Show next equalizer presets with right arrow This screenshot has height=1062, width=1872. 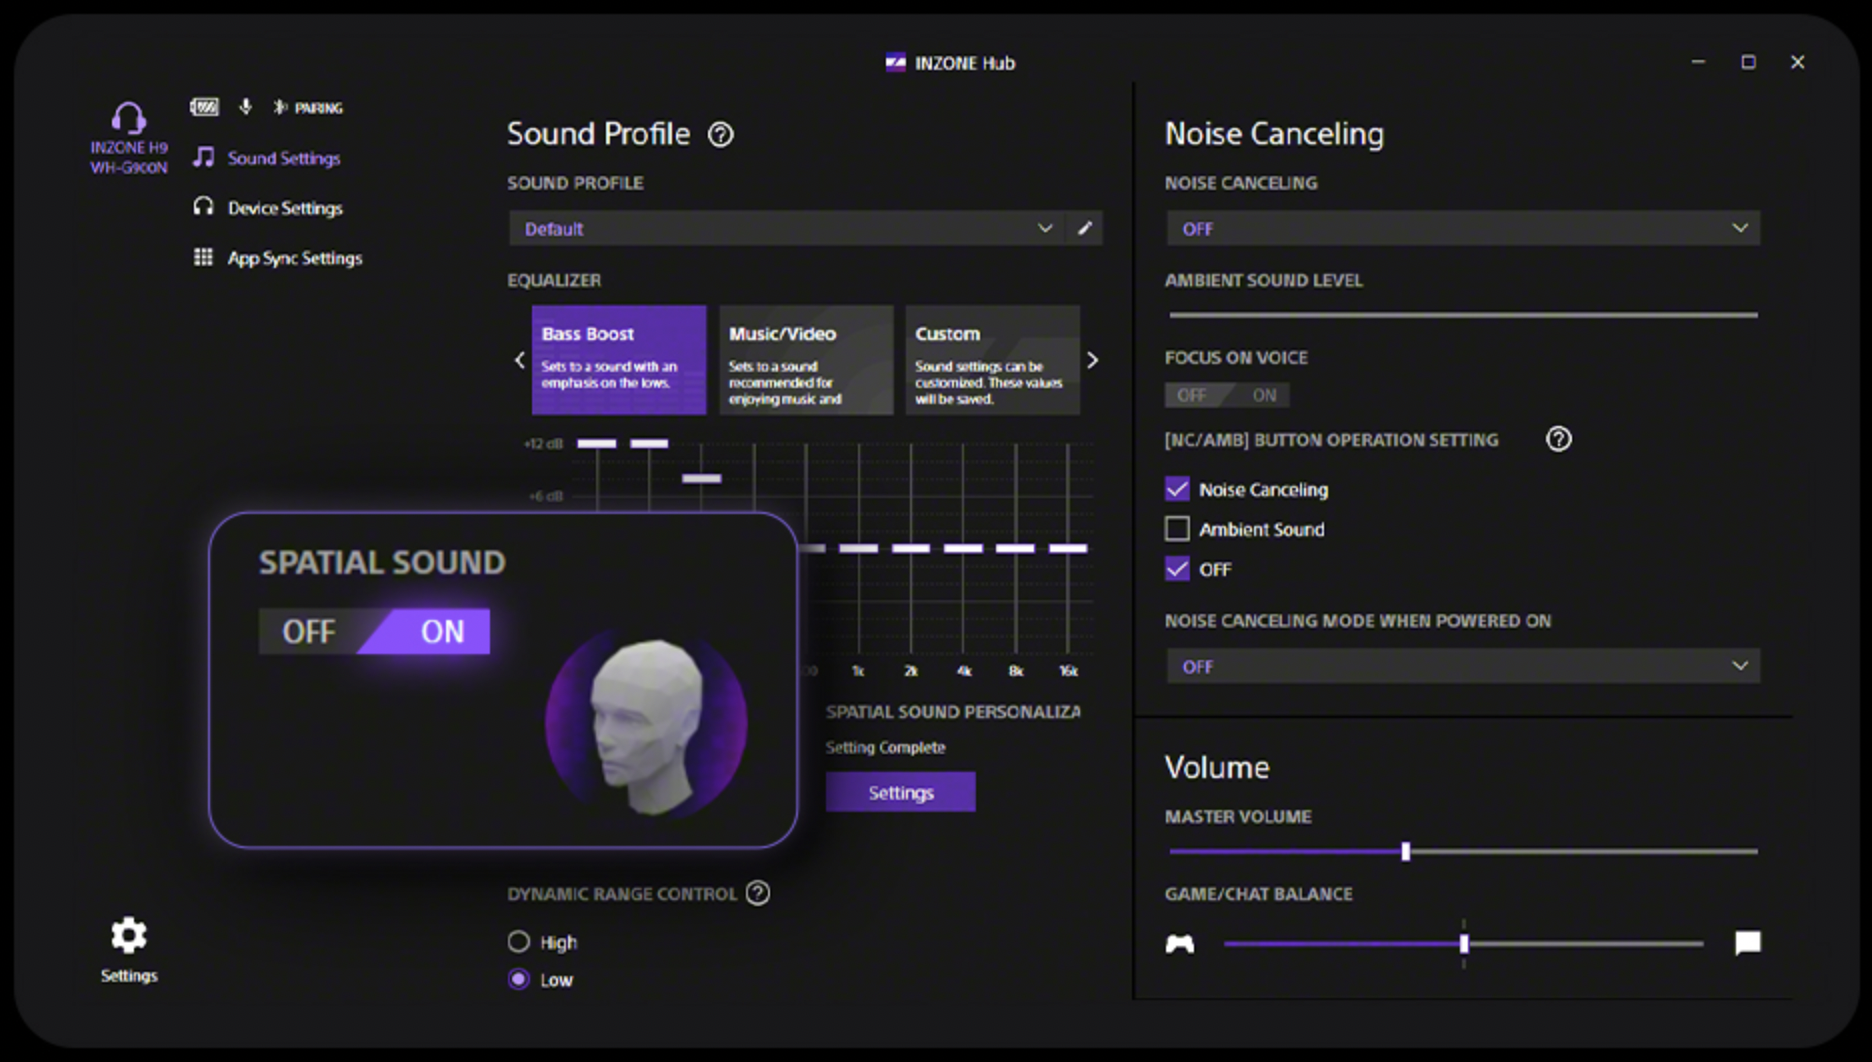click(x=1092, y=360)
